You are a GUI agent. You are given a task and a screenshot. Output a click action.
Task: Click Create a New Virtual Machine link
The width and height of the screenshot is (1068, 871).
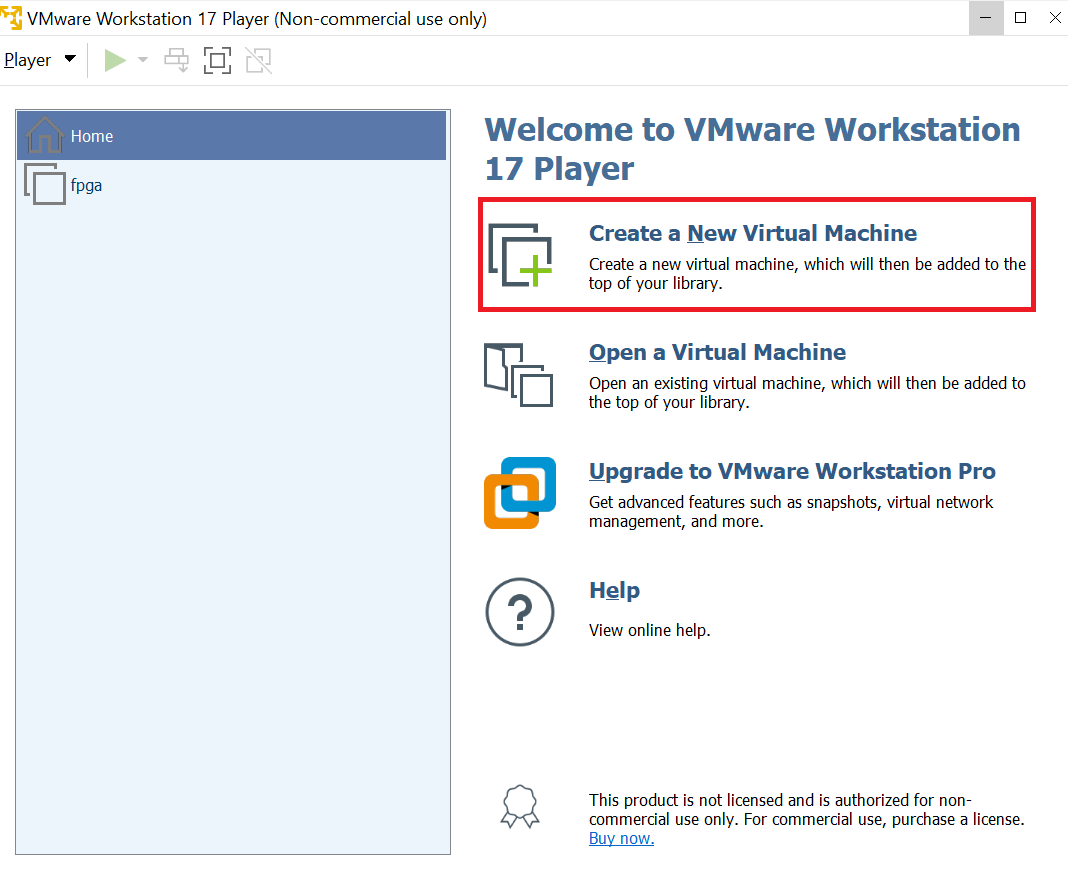click(x=753, y=233)
